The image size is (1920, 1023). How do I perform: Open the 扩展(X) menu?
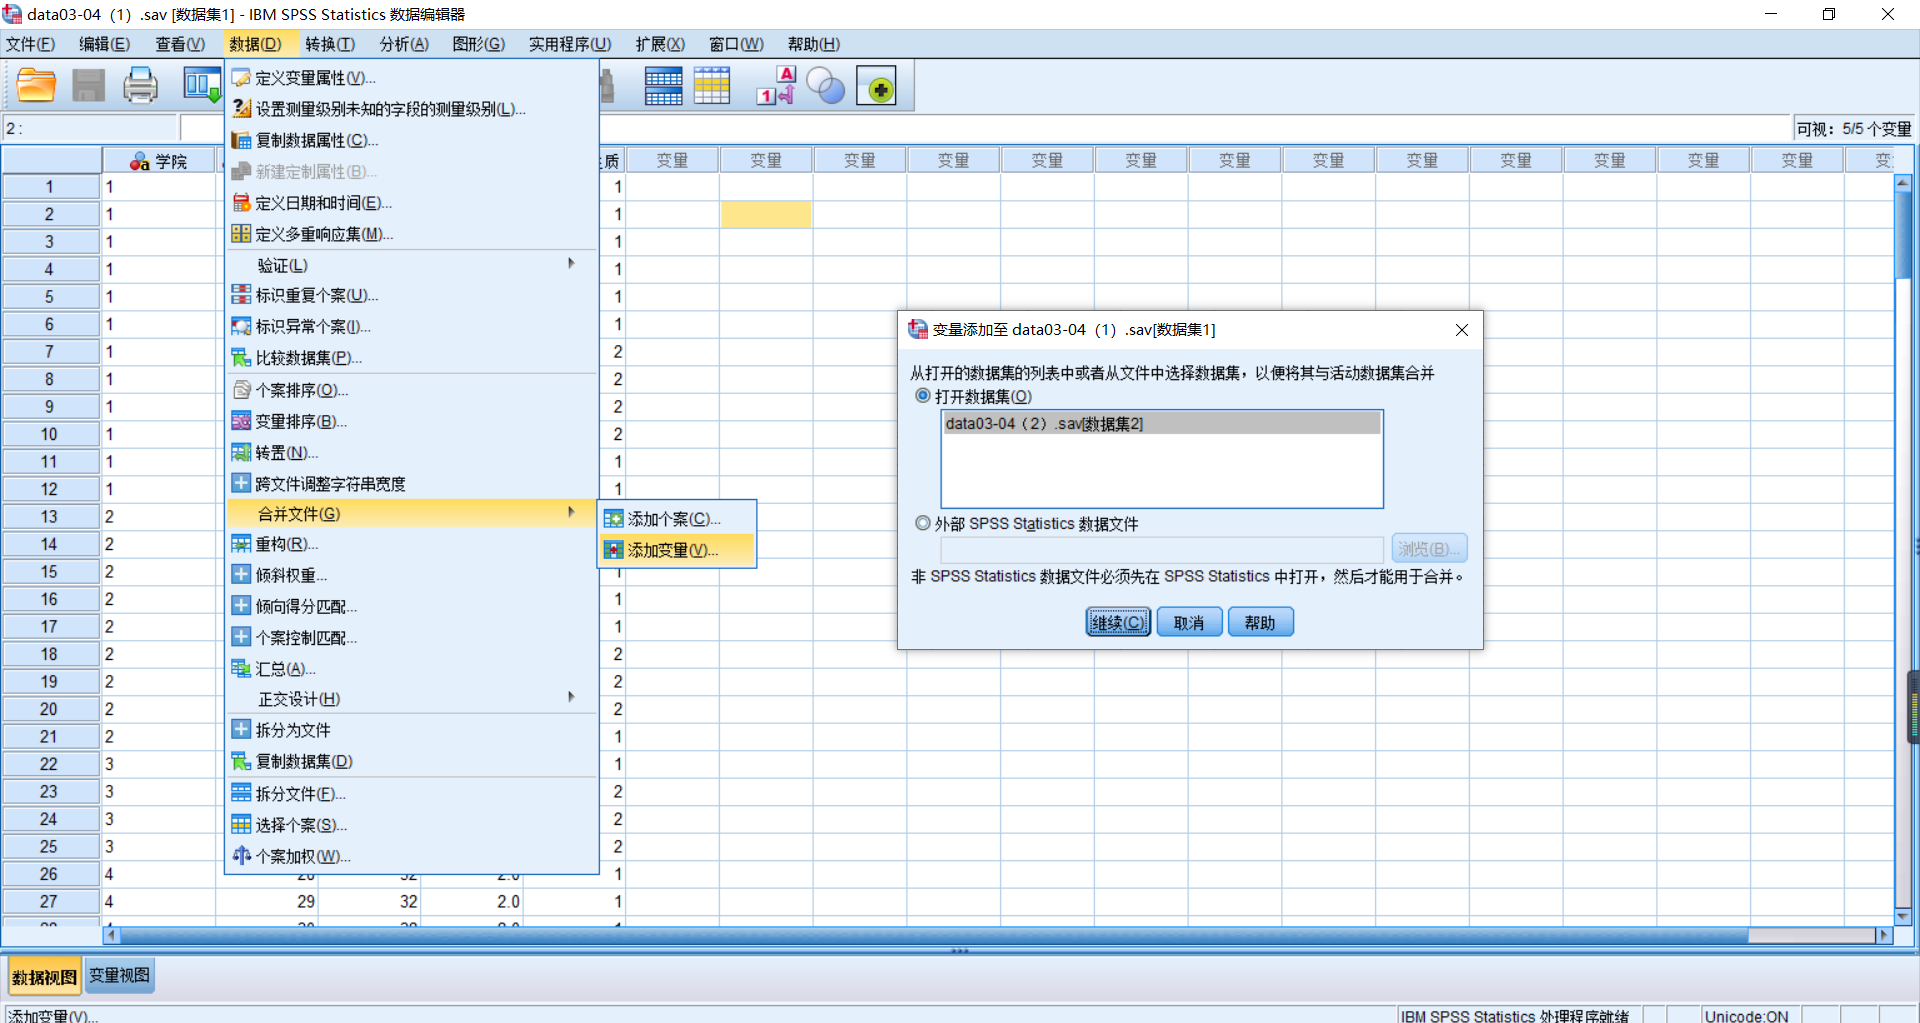tap(660, 44)
